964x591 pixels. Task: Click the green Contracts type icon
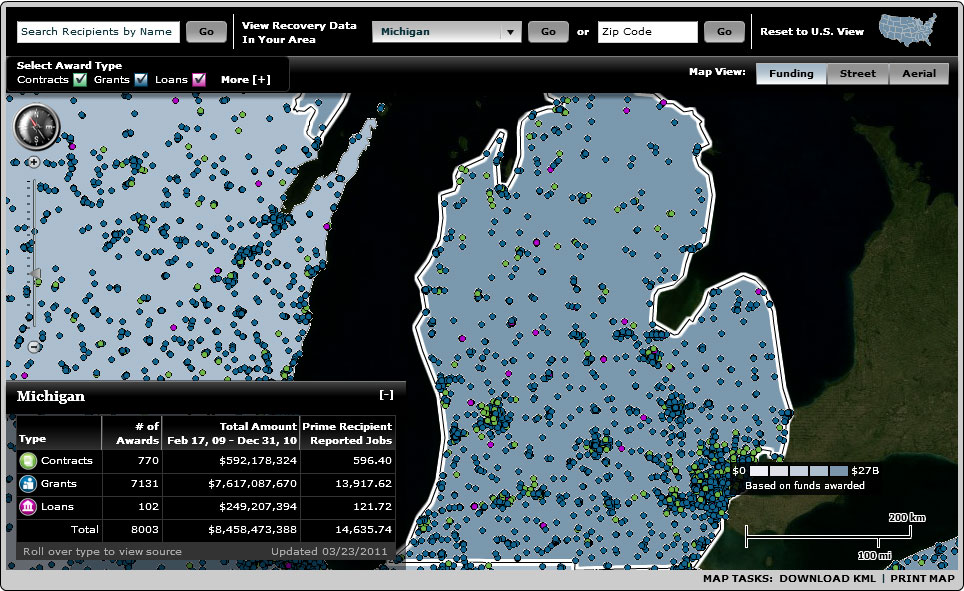coord(29,461)
